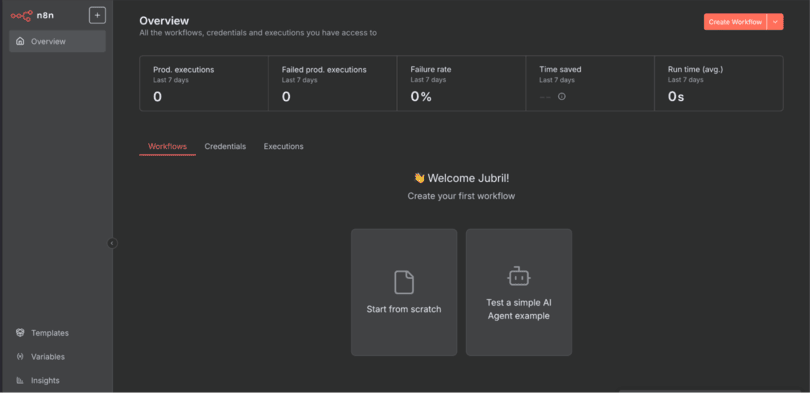Image resolution: width=810 pixels, height=393 pixels.
Task: Open the Time saved stat card
Action: pos(590,83)
